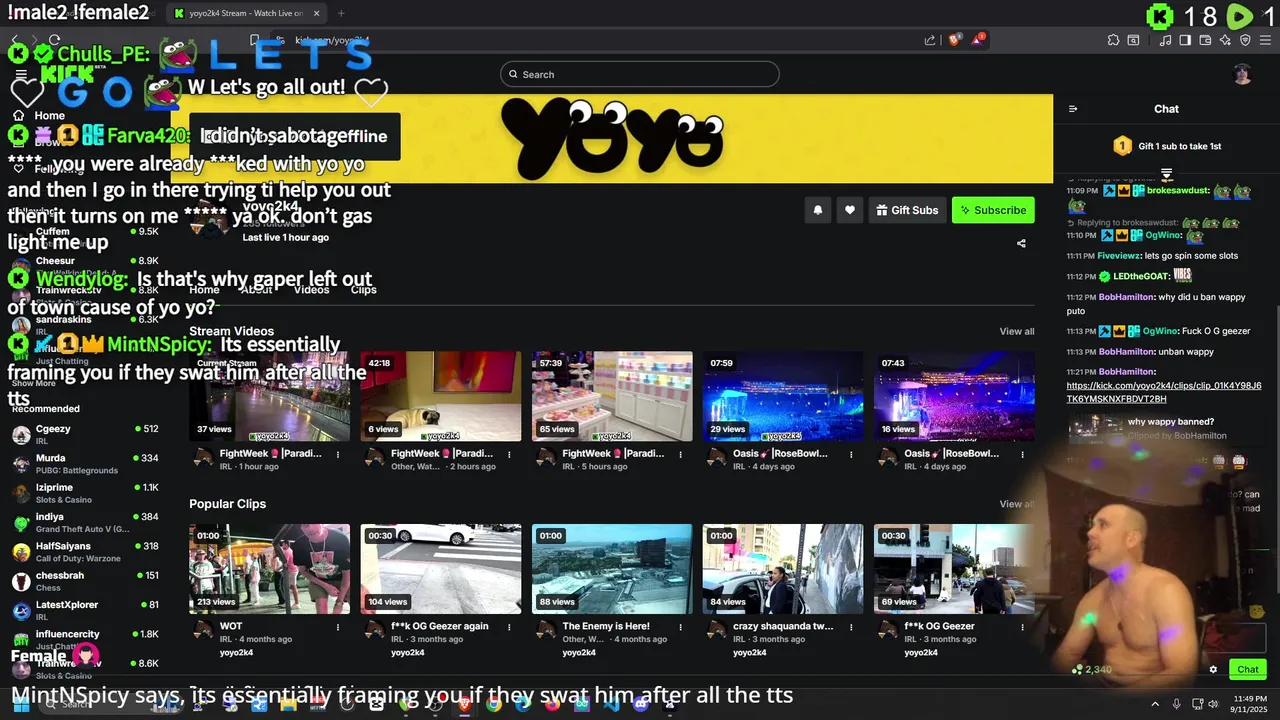Click View all for Stream Videos
This screenshot has width=1280, height=720.
pyautogui.click(x=1017, y=332)
